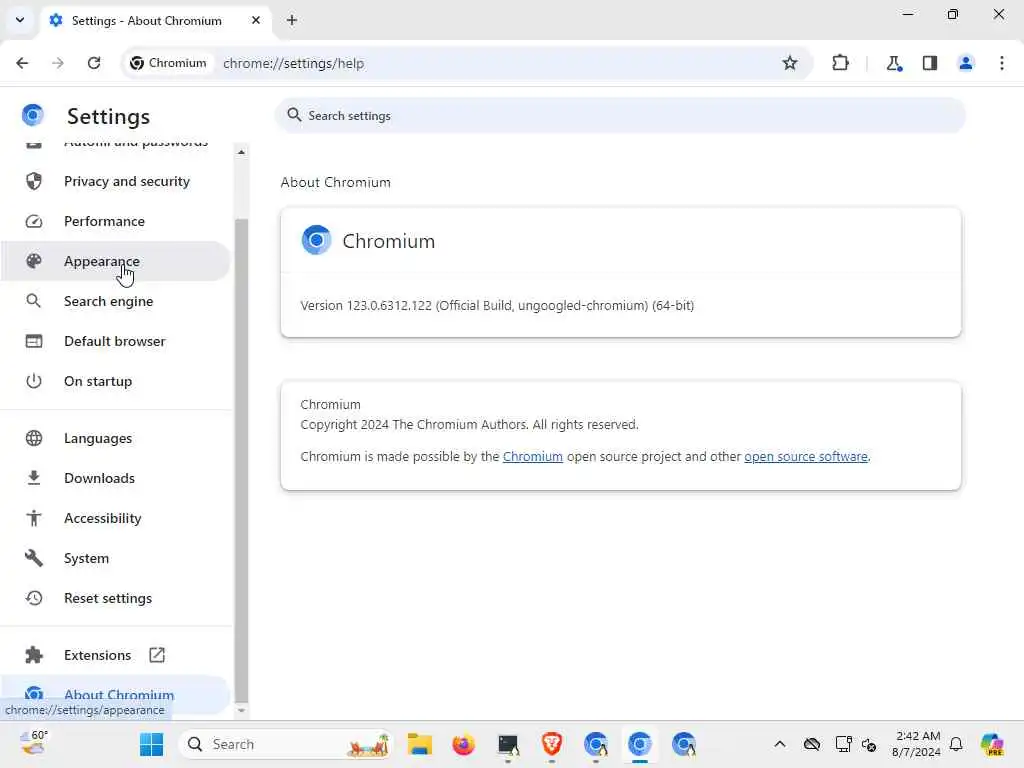Click the sidebar scroll up arrow

point(241,152)
